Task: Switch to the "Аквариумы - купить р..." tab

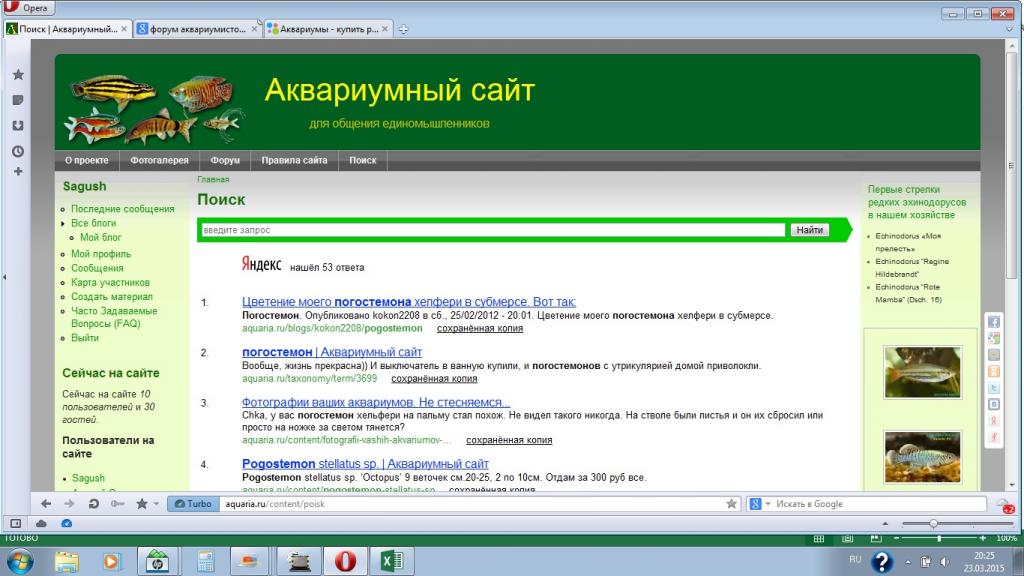Action: click(x=328, y=29)
